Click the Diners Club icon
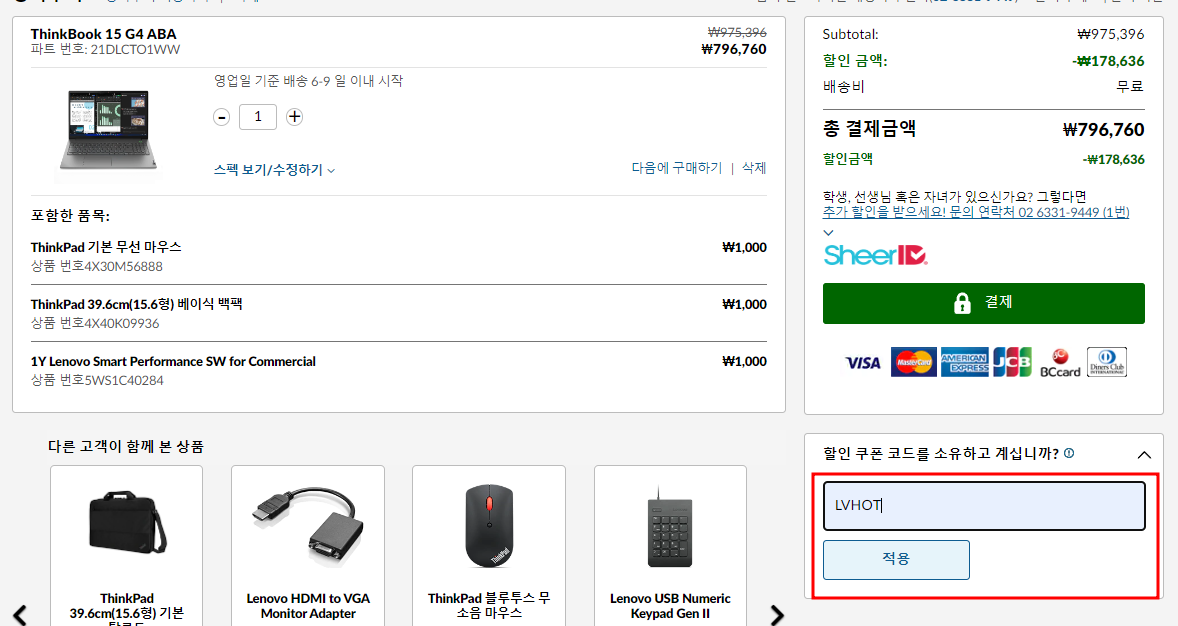The height and width of the screenshot is (626, 1178). tap(1107, 362)
